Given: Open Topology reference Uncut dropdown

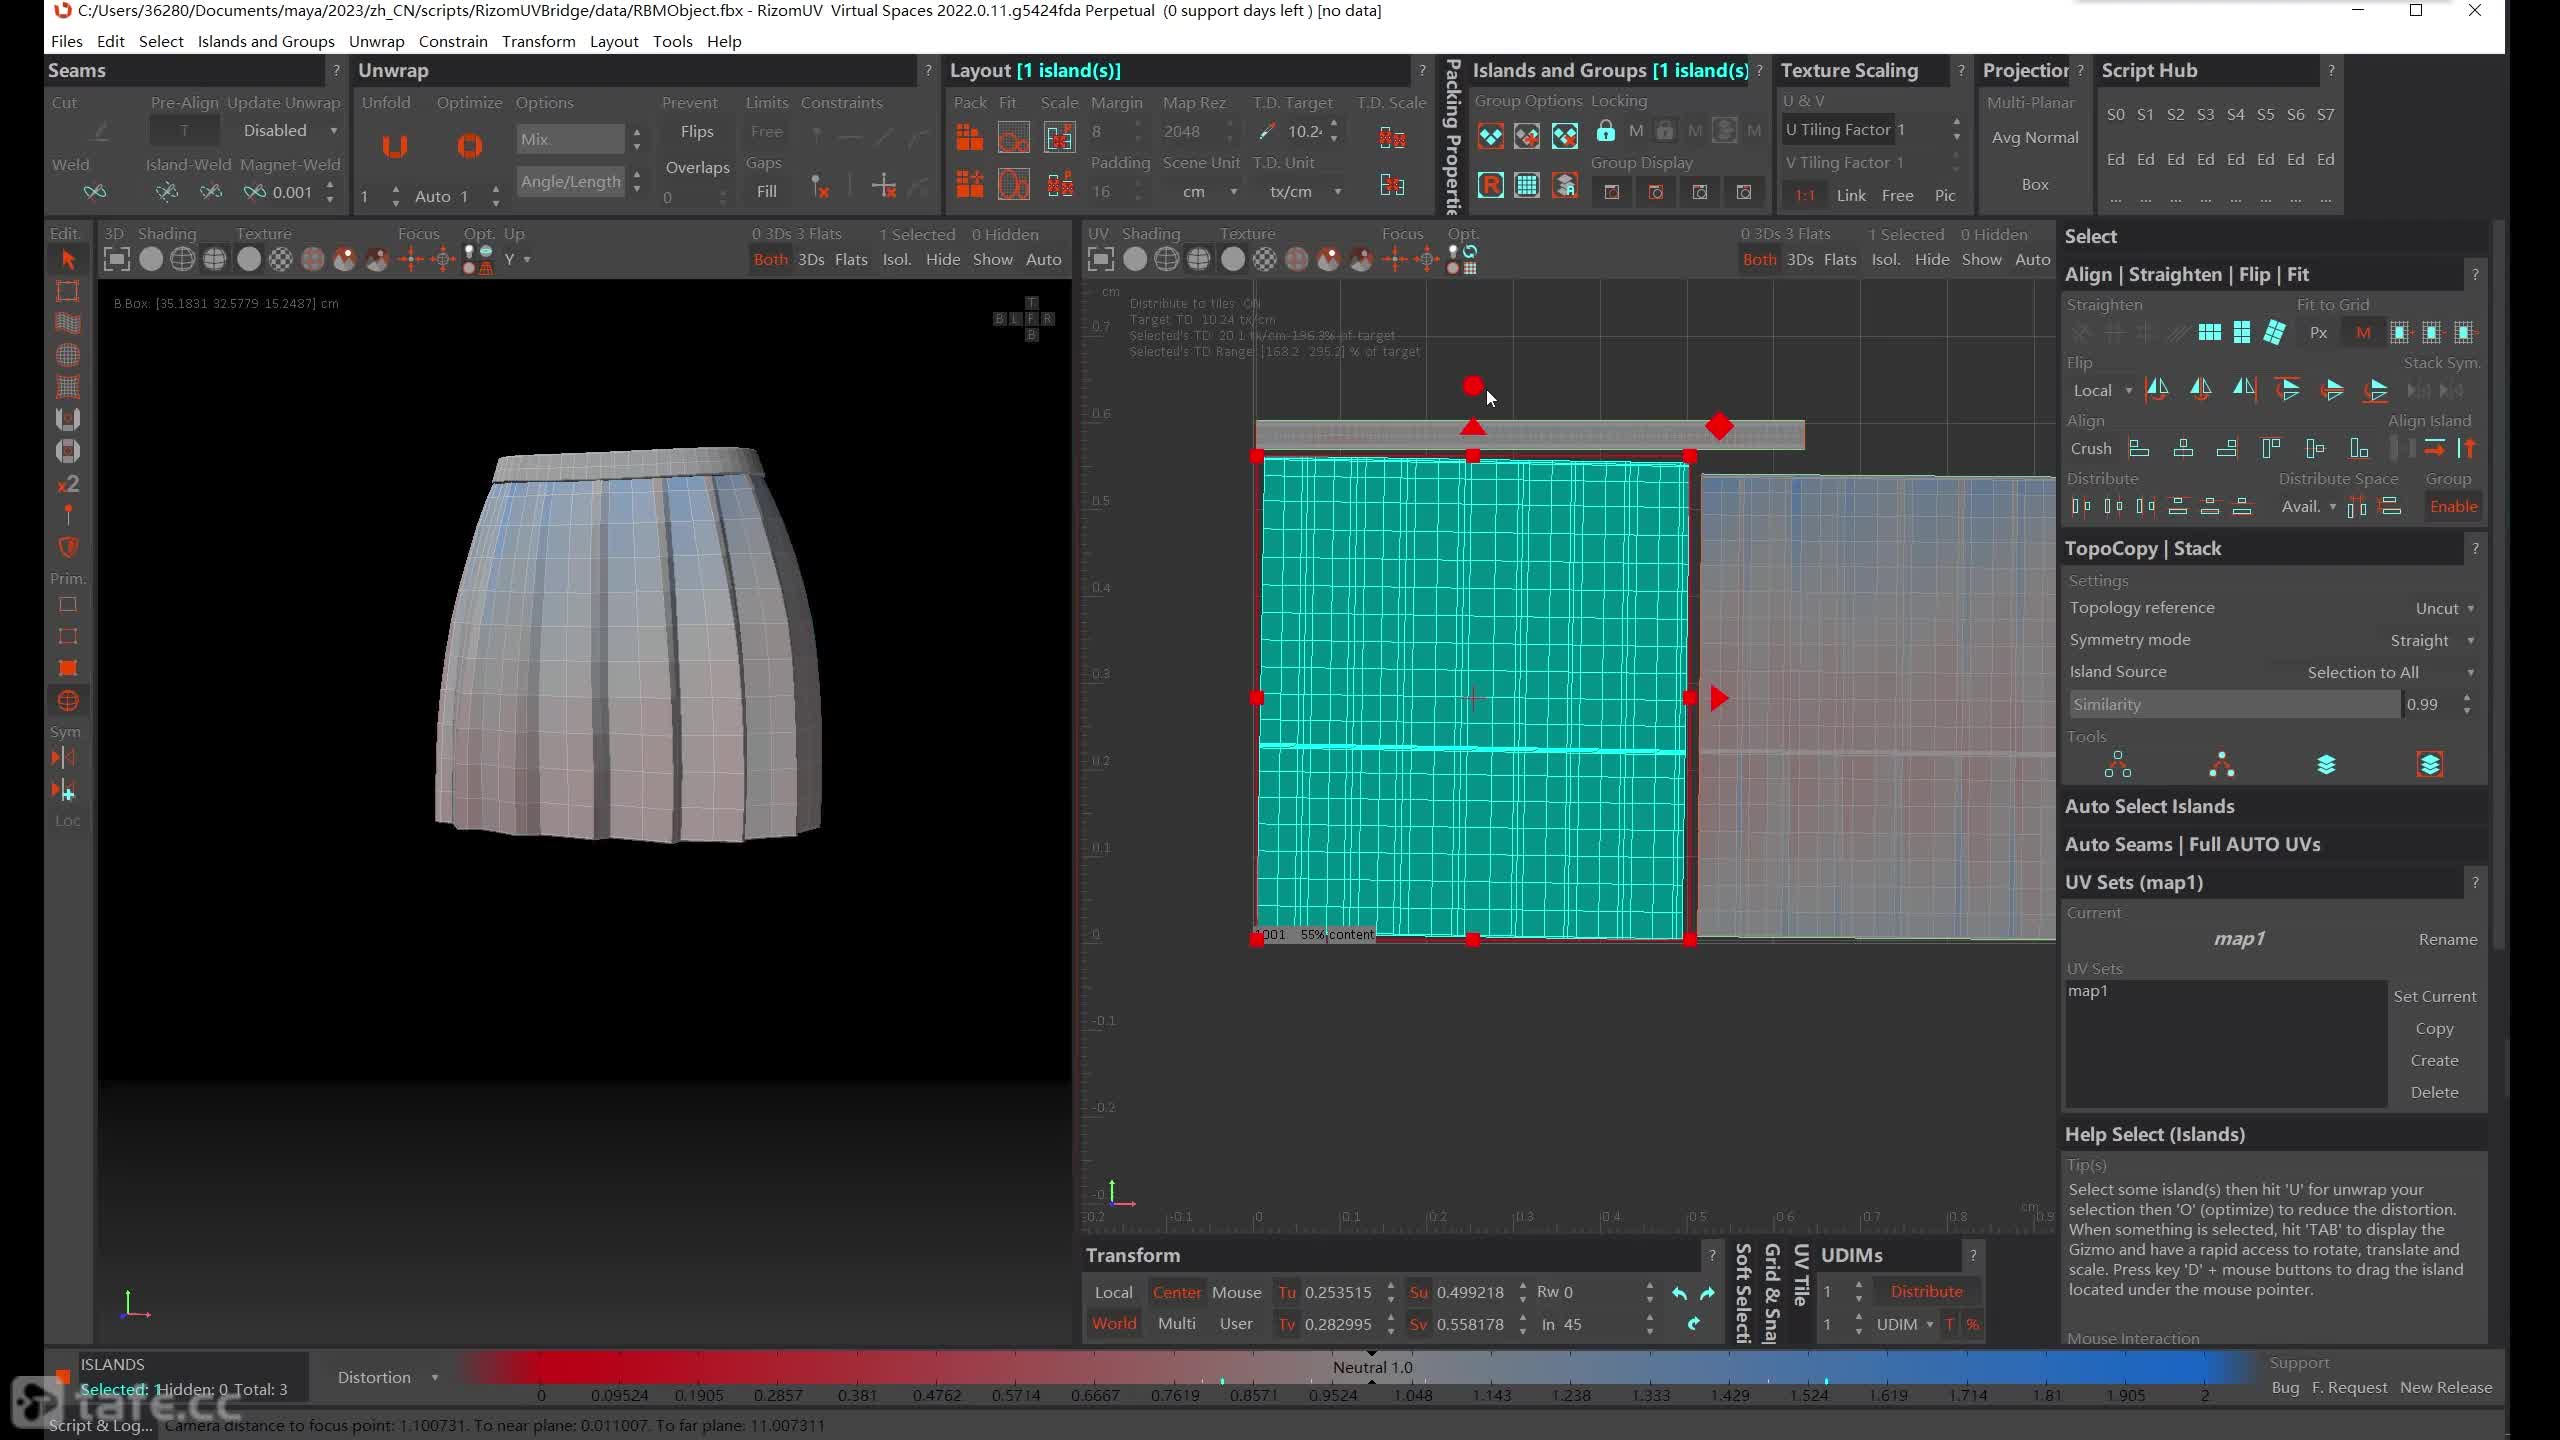Looking at the screenshot, I should (2444, 608).
